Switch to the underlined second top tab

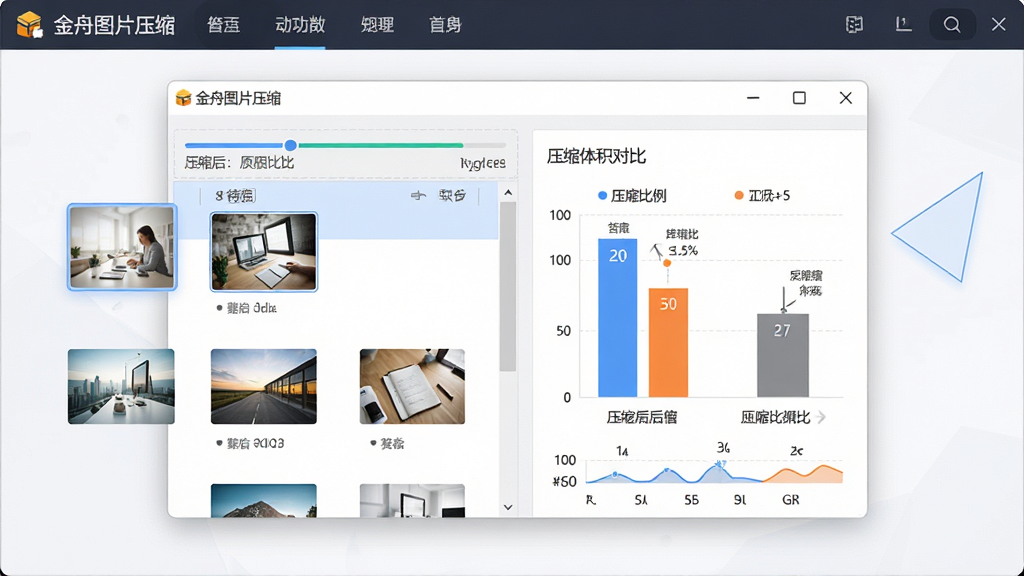tap(300, 25)
